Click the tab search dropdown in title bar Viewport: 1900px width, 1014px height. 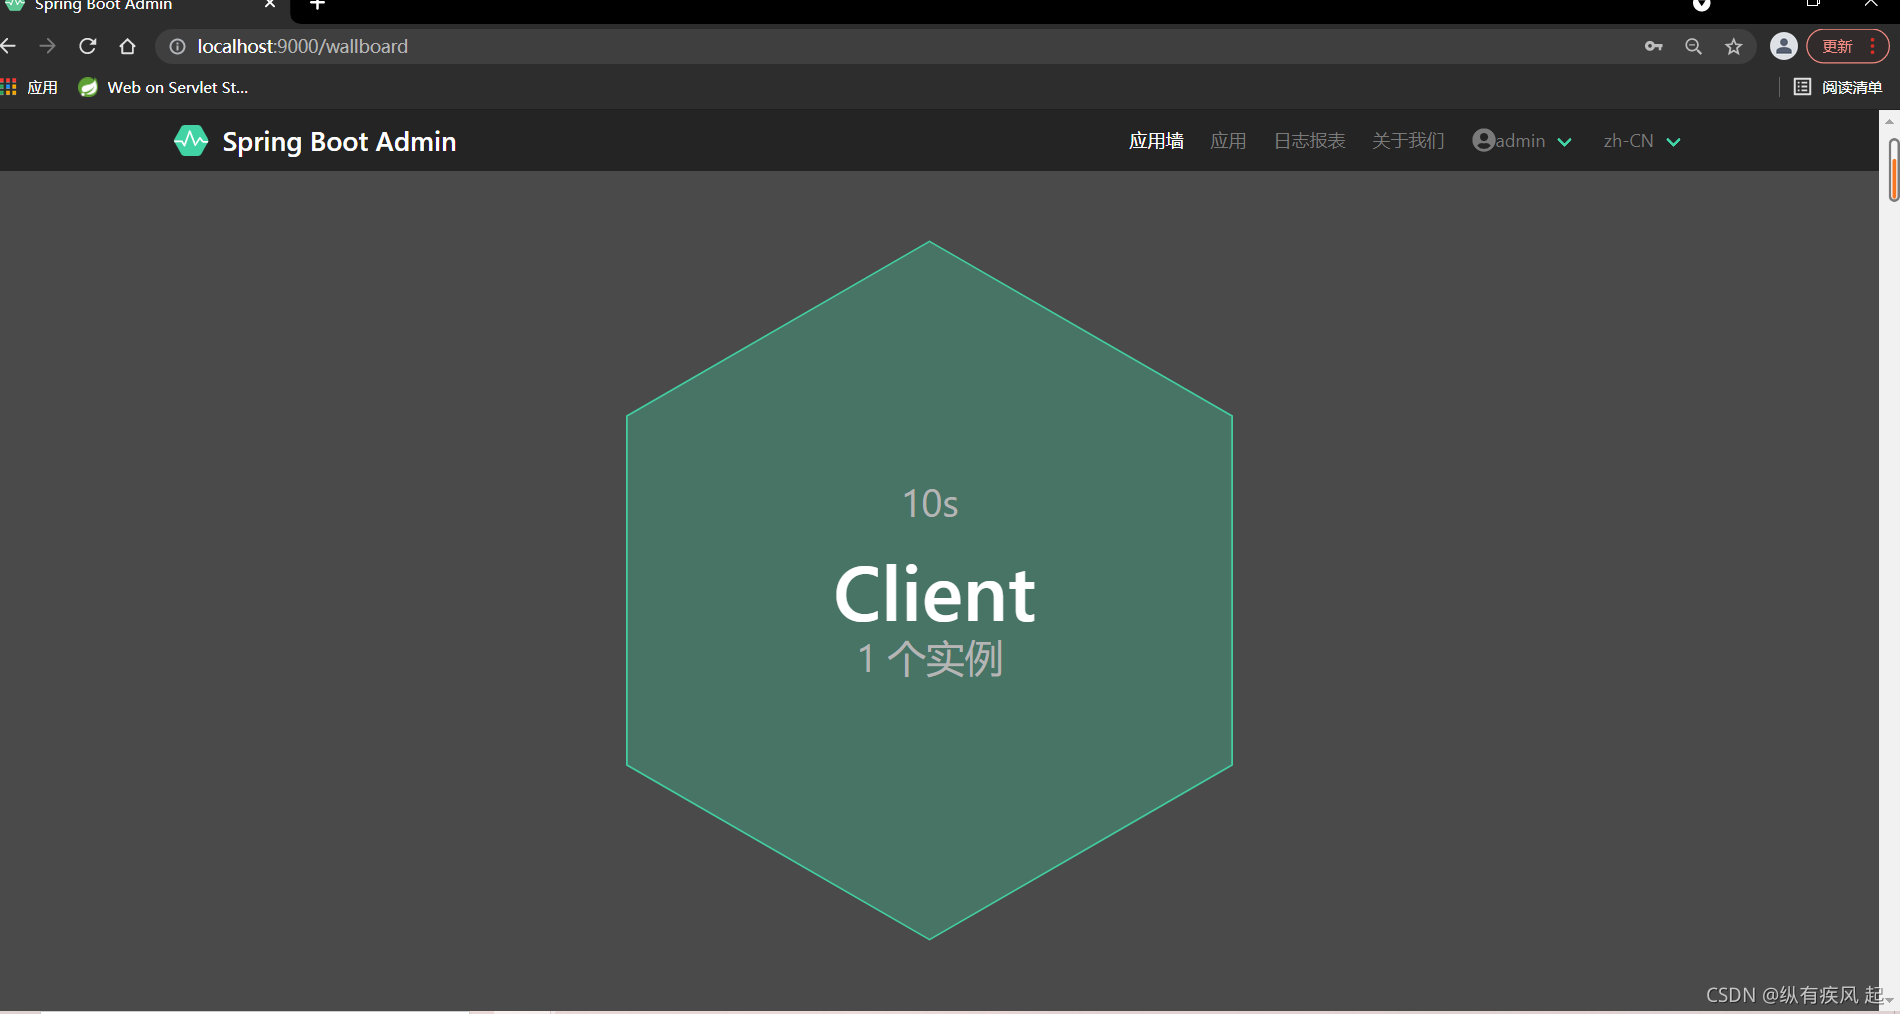pyautogui.click(x=1701, y=5)
